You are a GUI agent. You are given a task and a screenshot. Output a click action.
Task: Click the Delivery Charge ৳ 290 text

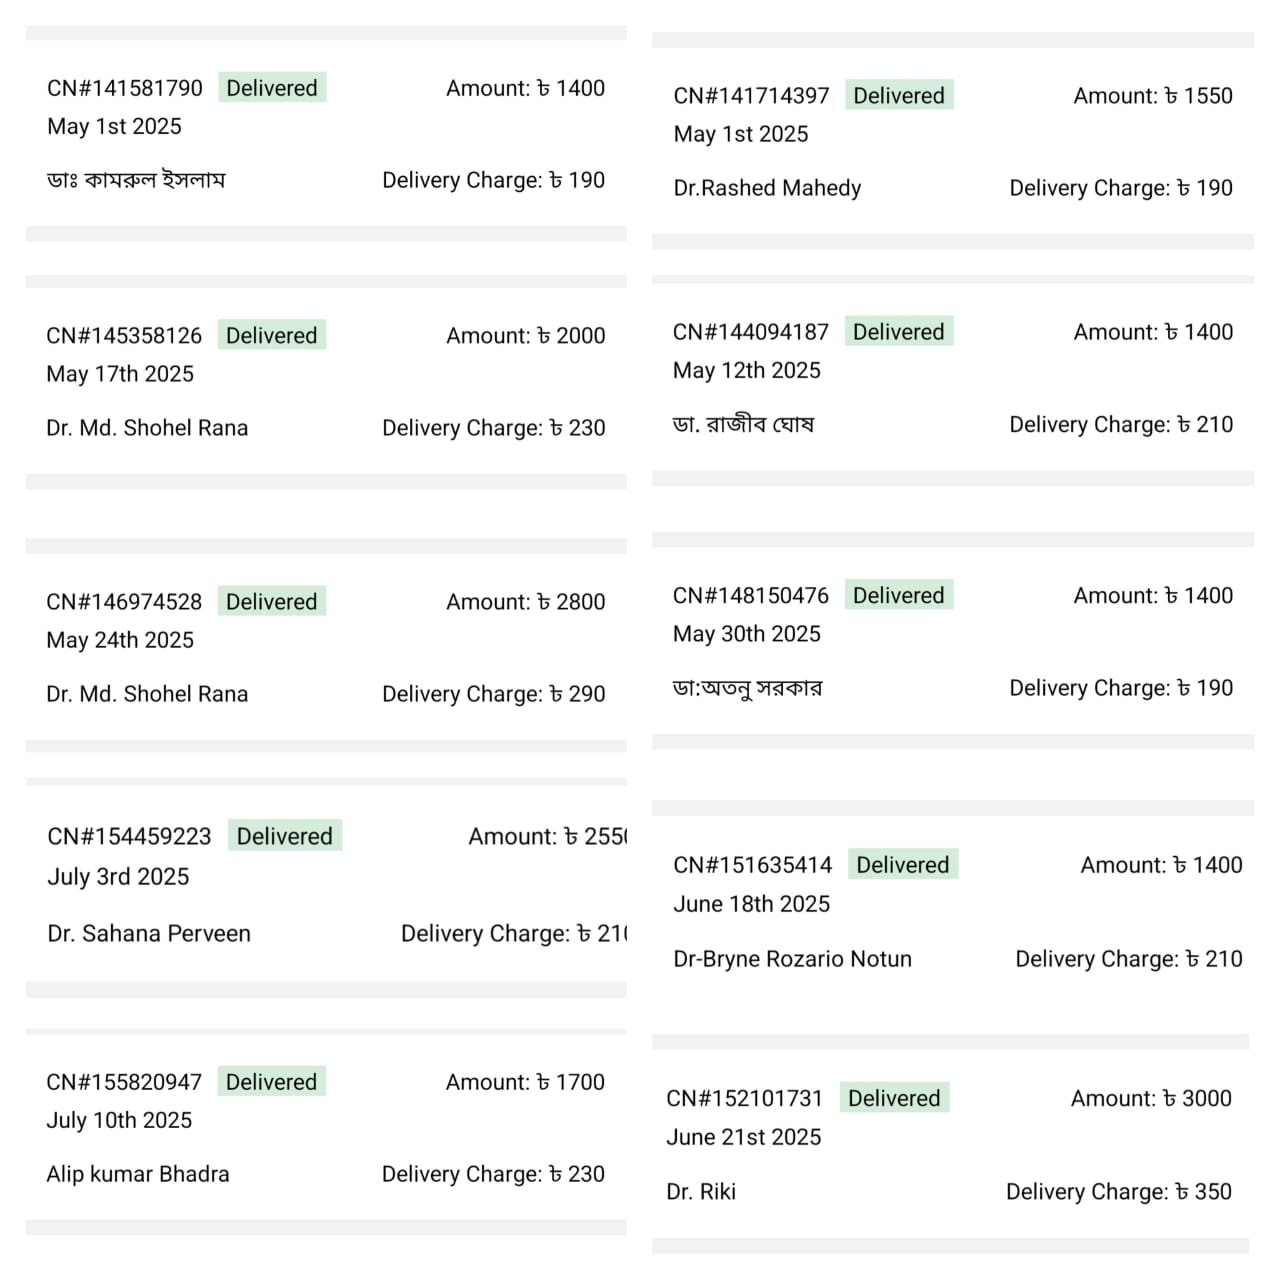(493, 694)
